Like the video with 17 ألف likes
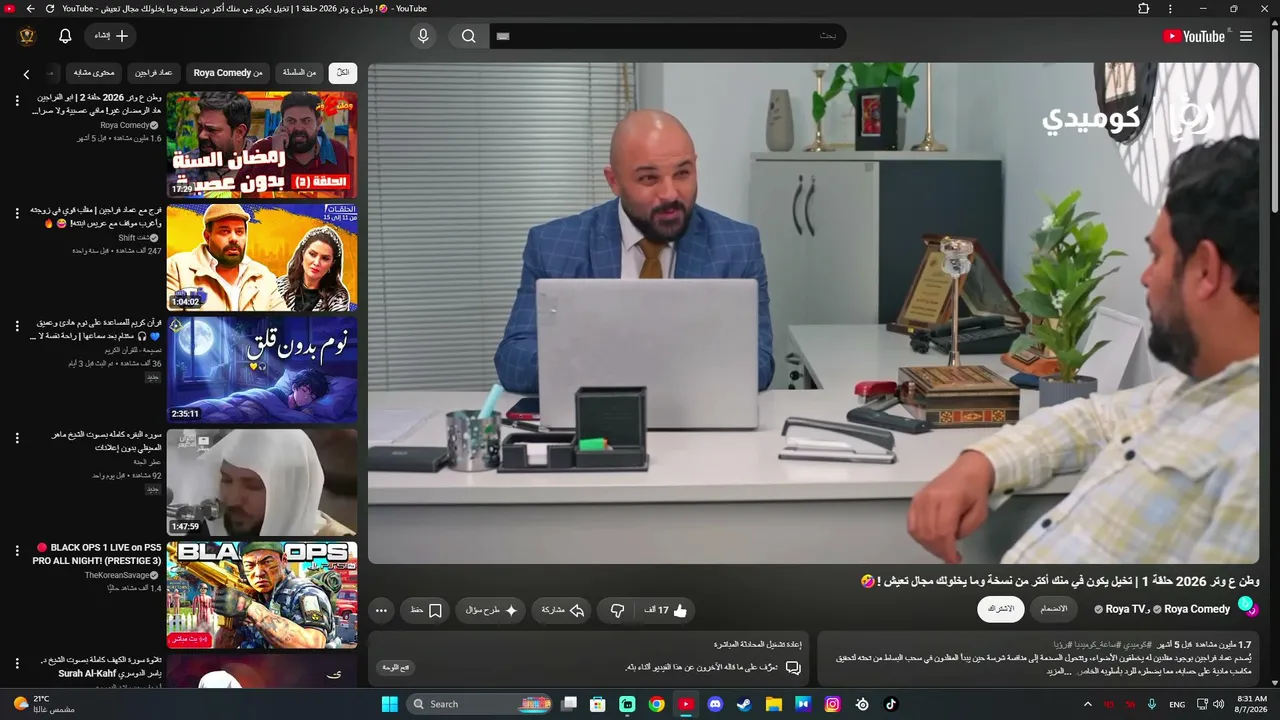This screenshot has width=1280, height=720. point(666,610)
